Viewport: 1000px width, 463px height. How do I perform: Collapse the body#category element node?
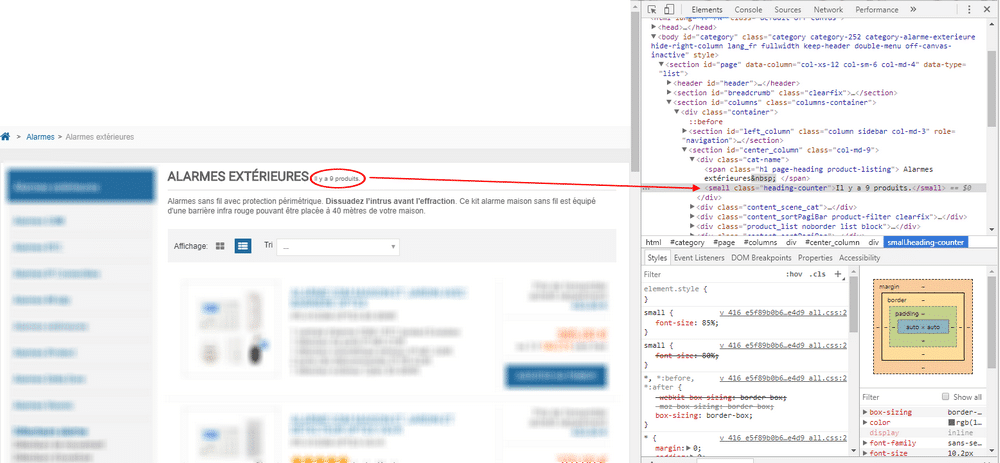(653, 37)
